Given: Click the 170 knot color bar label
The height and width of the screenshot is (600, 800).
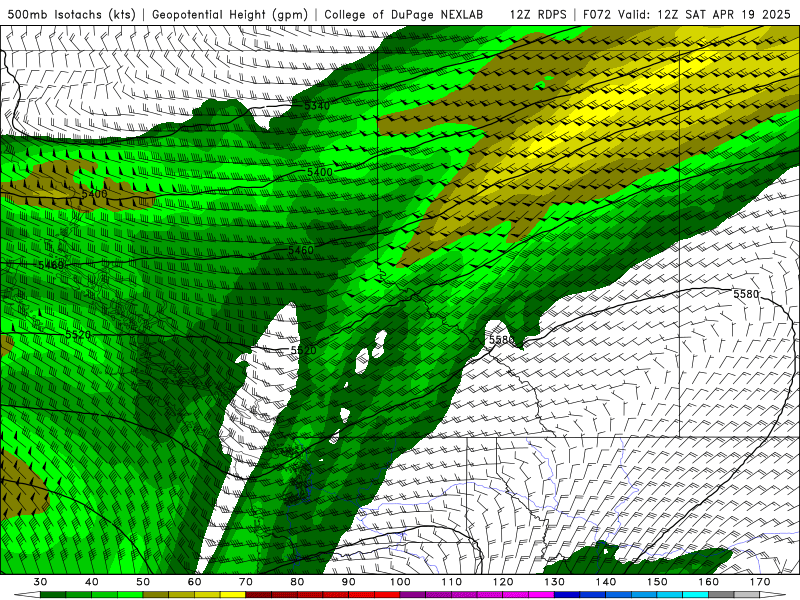Looking at the screenshot, I should tap(760, 582).
